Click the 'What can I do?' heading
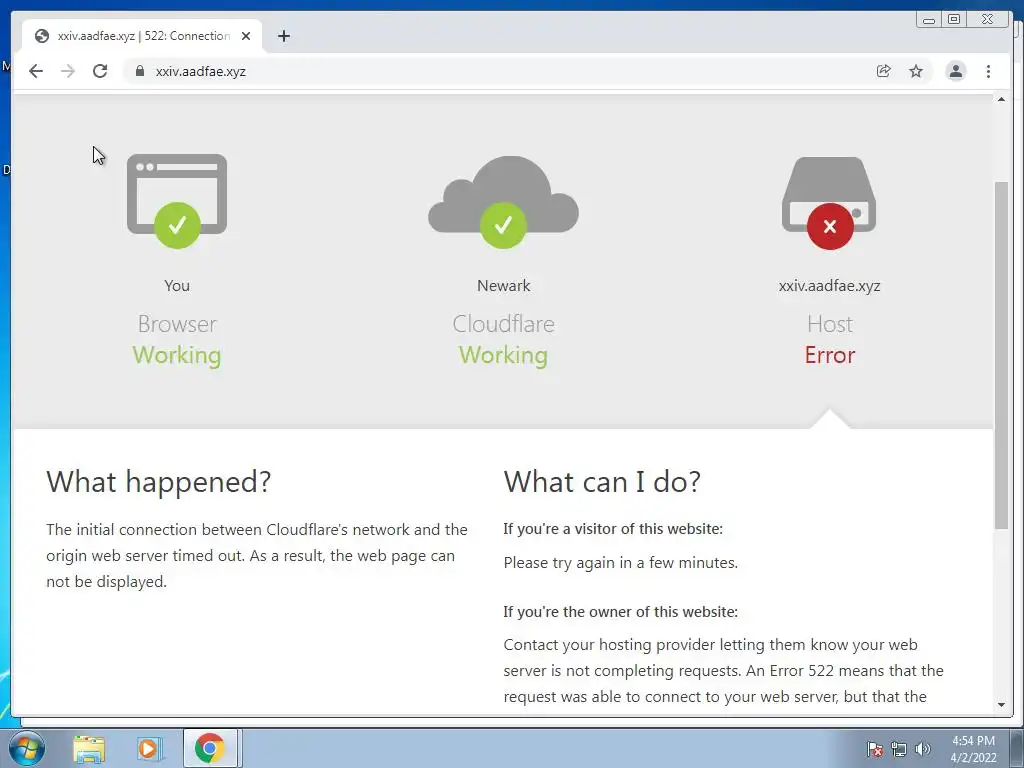 coord(602,482)
